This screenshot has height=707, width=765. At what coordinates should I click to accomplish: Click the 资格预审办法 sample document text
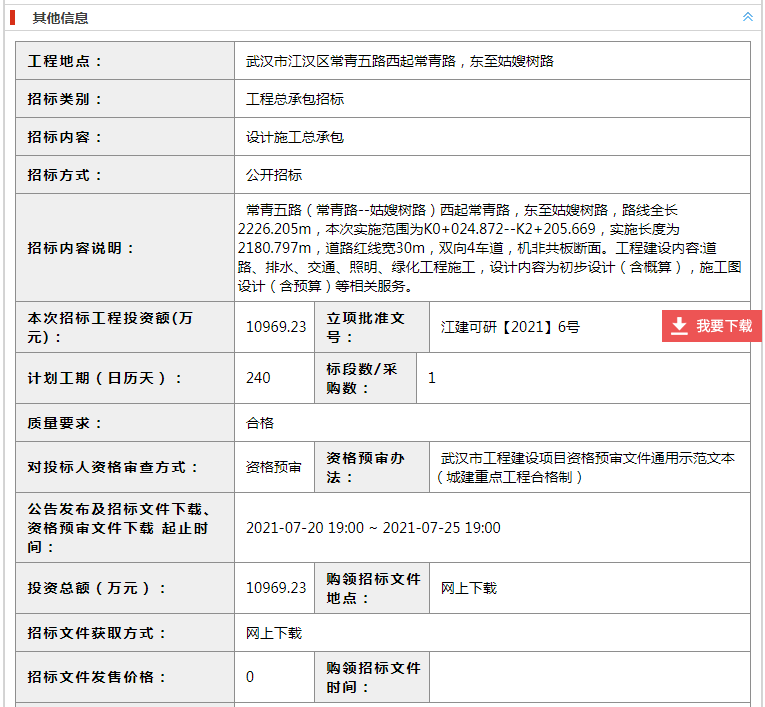(x=588, y=467)
